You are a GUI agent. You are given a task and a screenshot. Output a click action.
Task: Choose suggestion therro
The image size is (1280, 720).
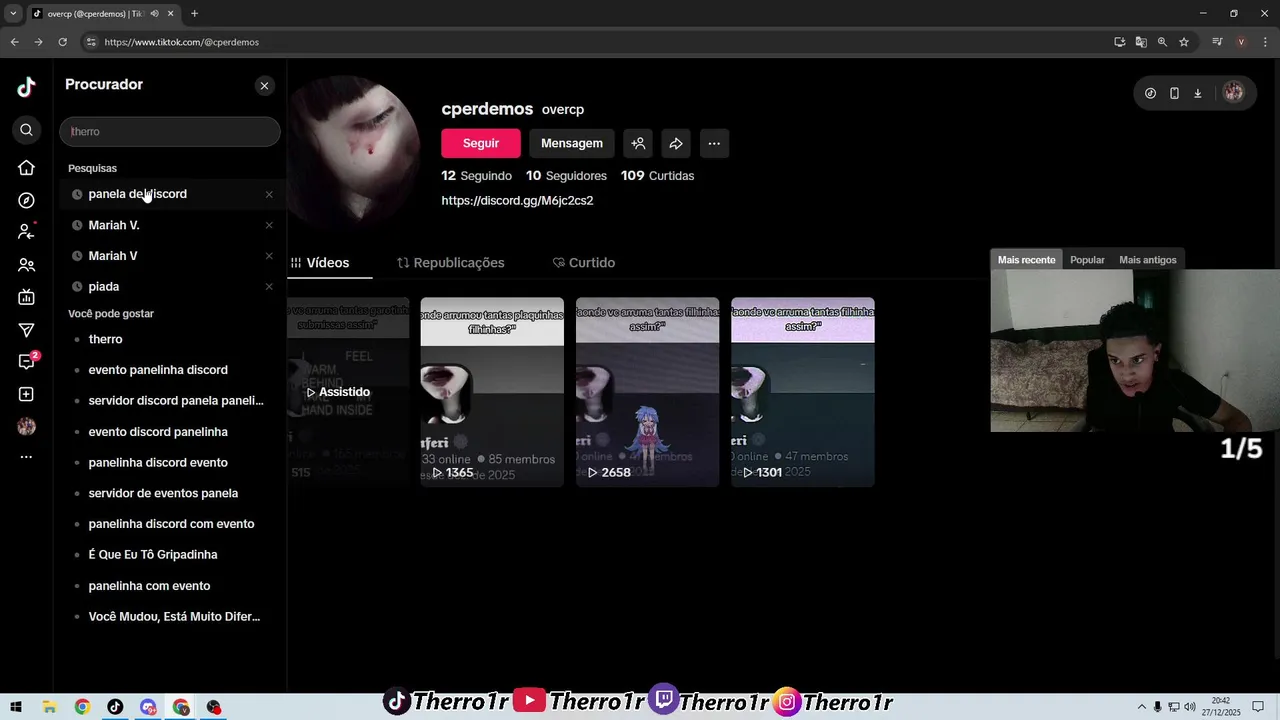point(105,339)
